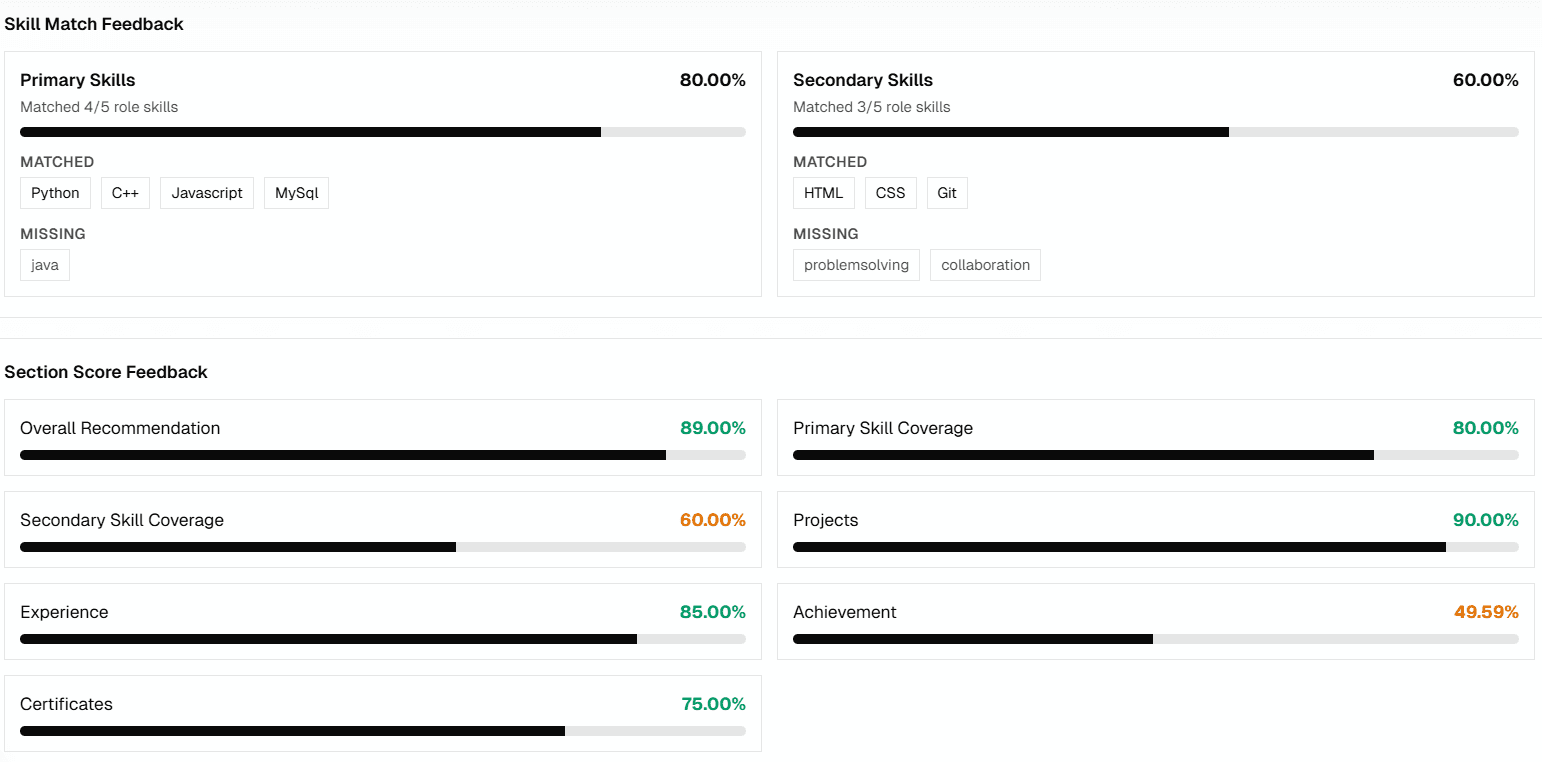Viewport: 1542px width, 762px height.
Task: Click the MISSING label under Secondary Skills
Action: coord(826,234)
